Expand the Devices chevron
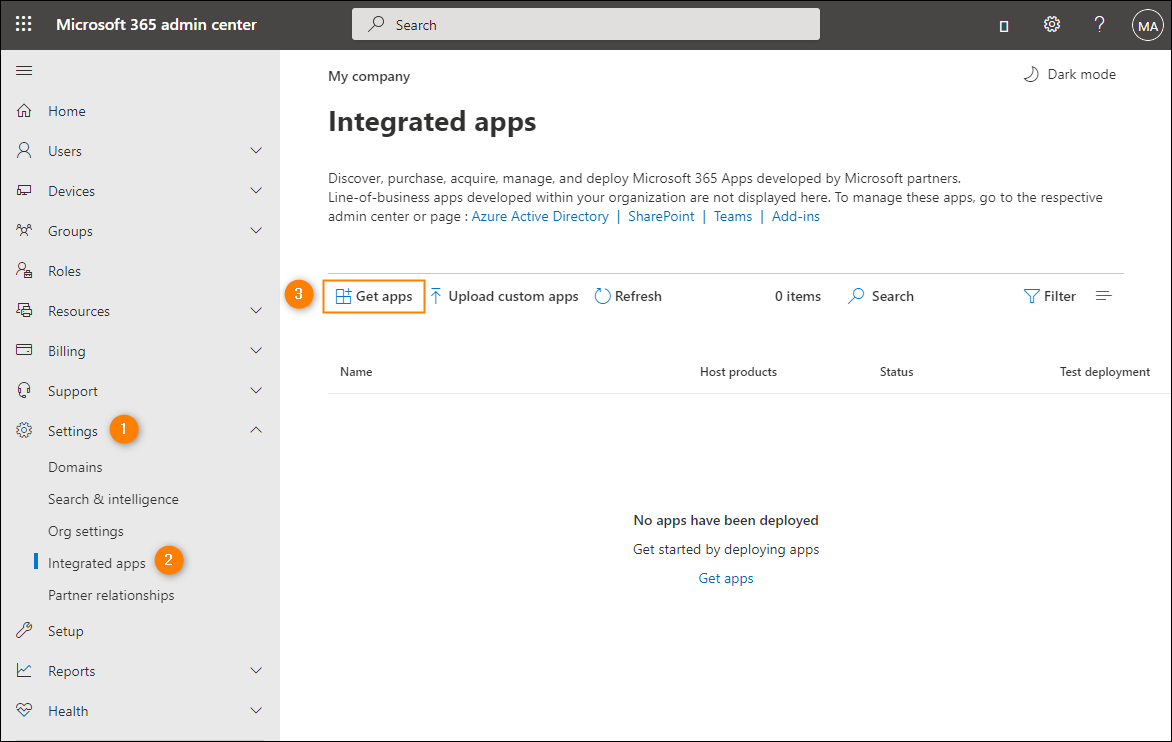This screenshot has height=742, width=1172. (x=256, y=191)
